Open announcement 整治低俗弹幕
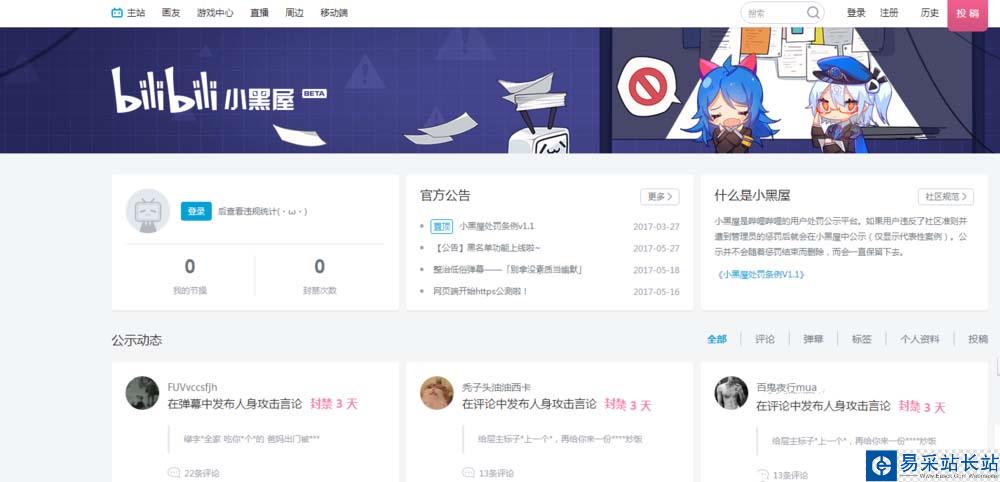1000x482 pixels. click(x=507, y=270)
